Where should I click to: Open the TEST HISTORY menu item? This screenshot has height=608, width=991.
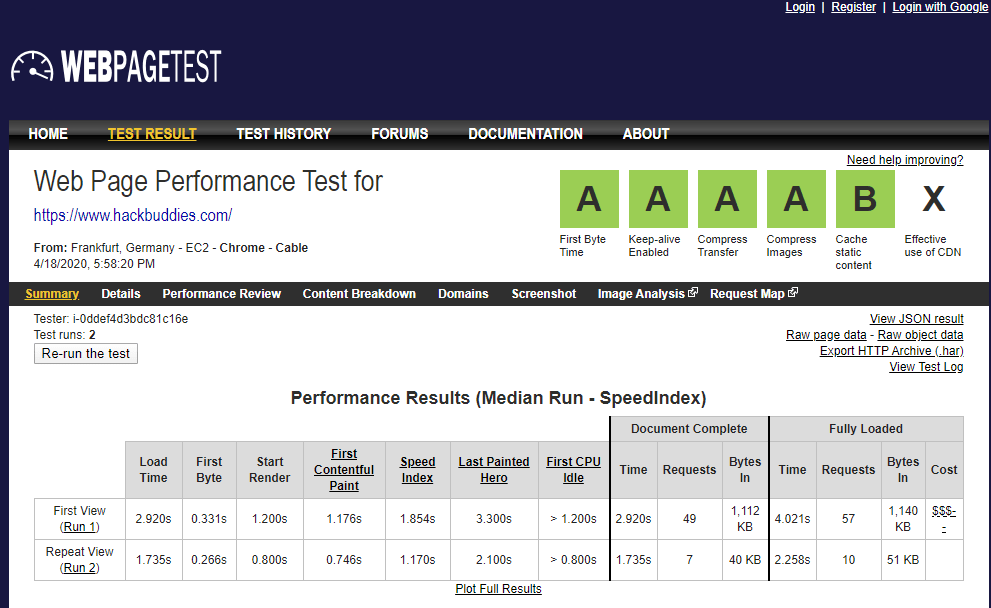coord(284,134)
